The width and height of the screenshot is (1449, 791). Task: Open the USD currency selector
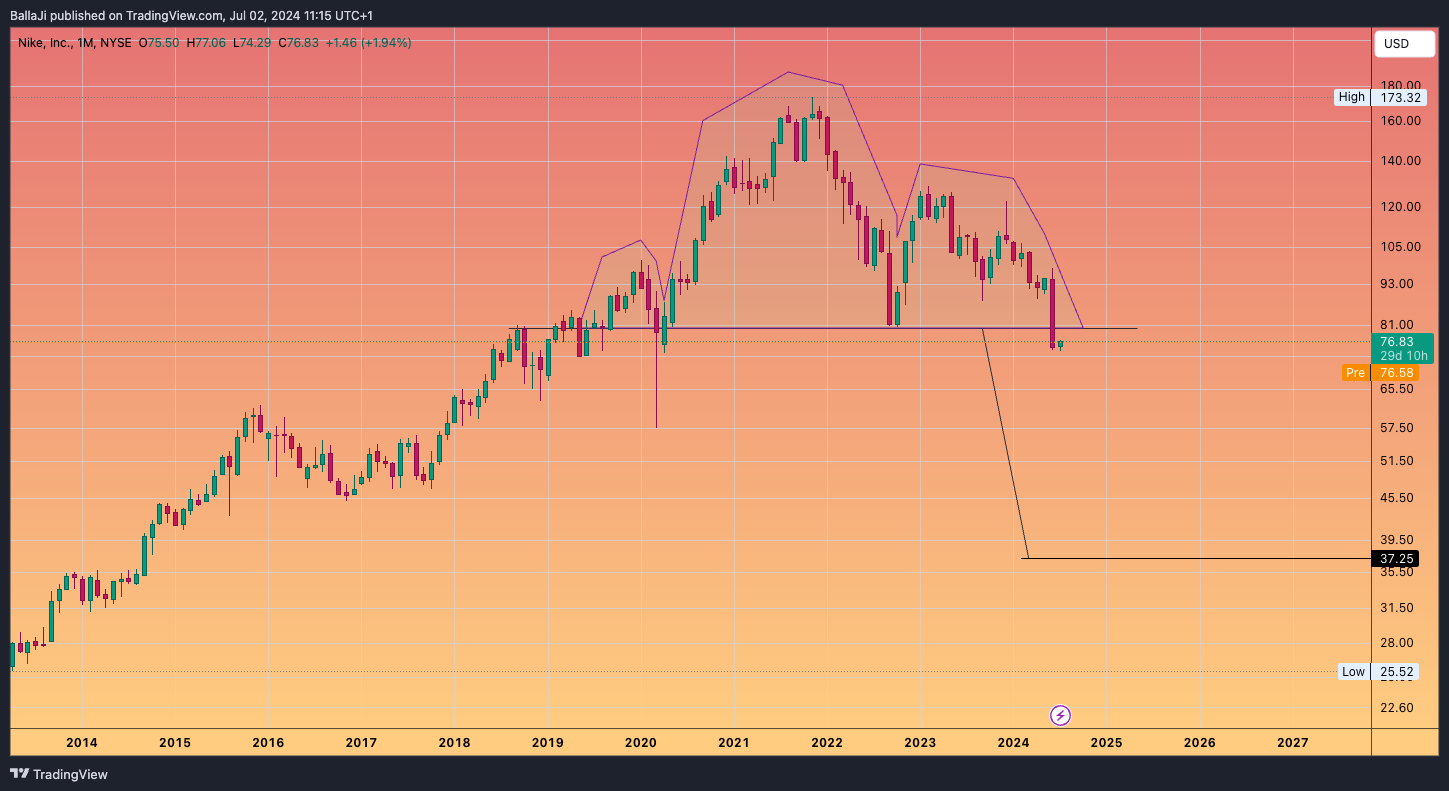1403,44
